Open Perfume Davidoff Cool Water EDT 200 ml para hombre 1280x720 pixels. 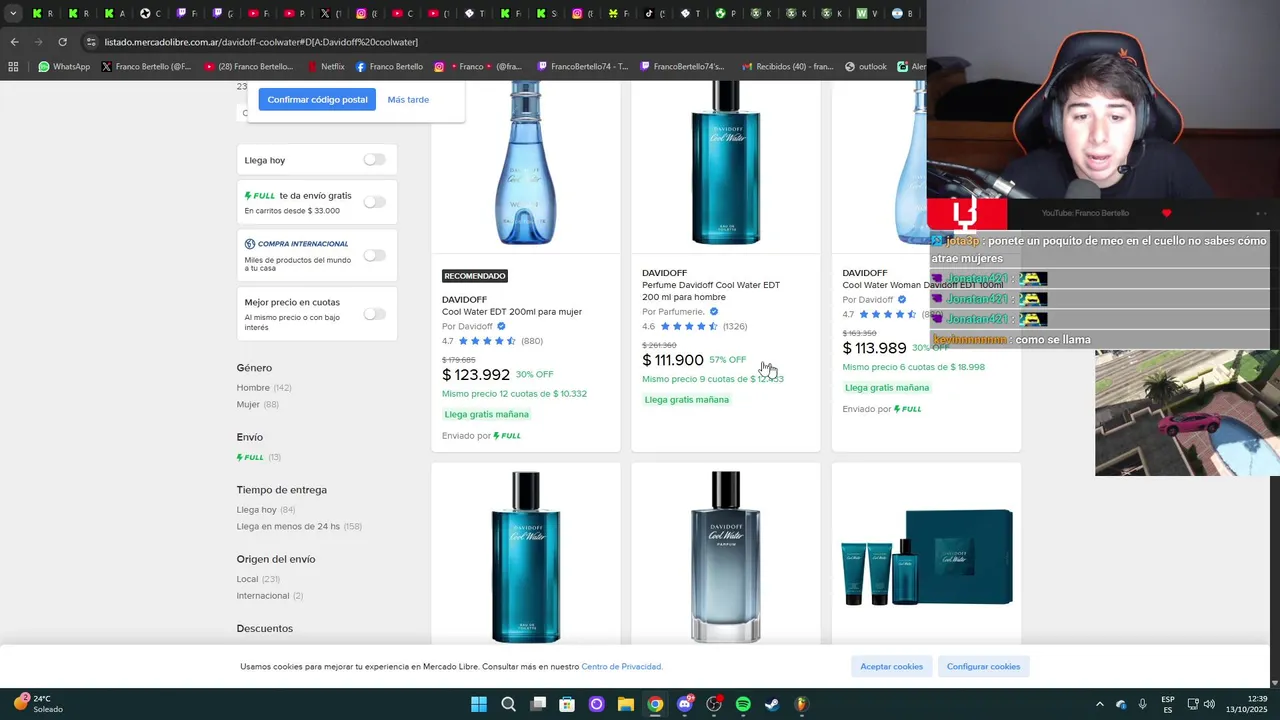tap(711, 291)
